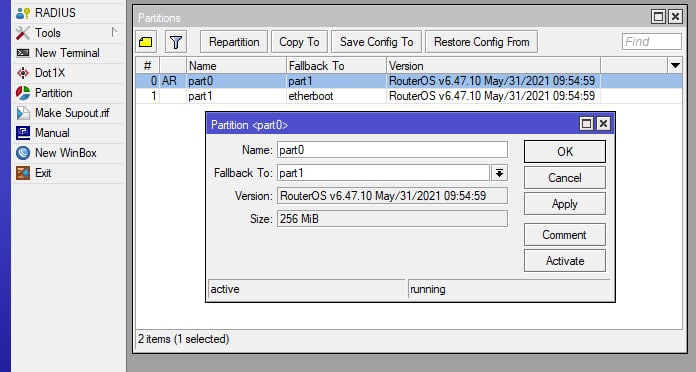
Task: Open the Dot1X sidebar icon
Action: (23, 73)
